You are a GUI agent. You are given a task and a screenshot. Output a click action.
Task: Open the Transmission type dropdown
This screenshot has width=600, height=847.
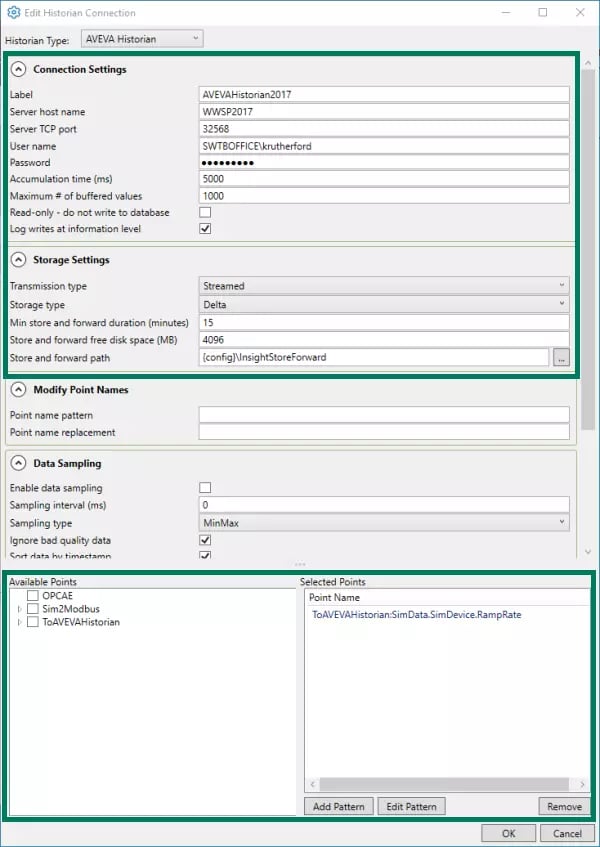tap(384, 286)
